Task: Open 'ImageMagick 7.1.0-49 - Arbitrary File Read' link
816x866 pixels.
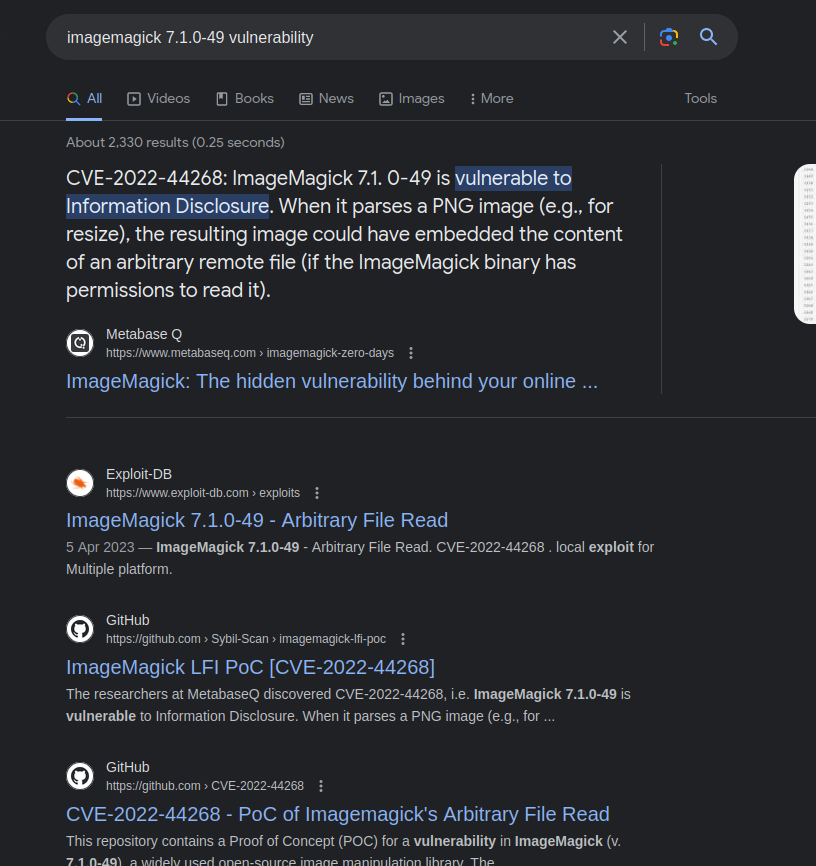Action: [257, 520]
